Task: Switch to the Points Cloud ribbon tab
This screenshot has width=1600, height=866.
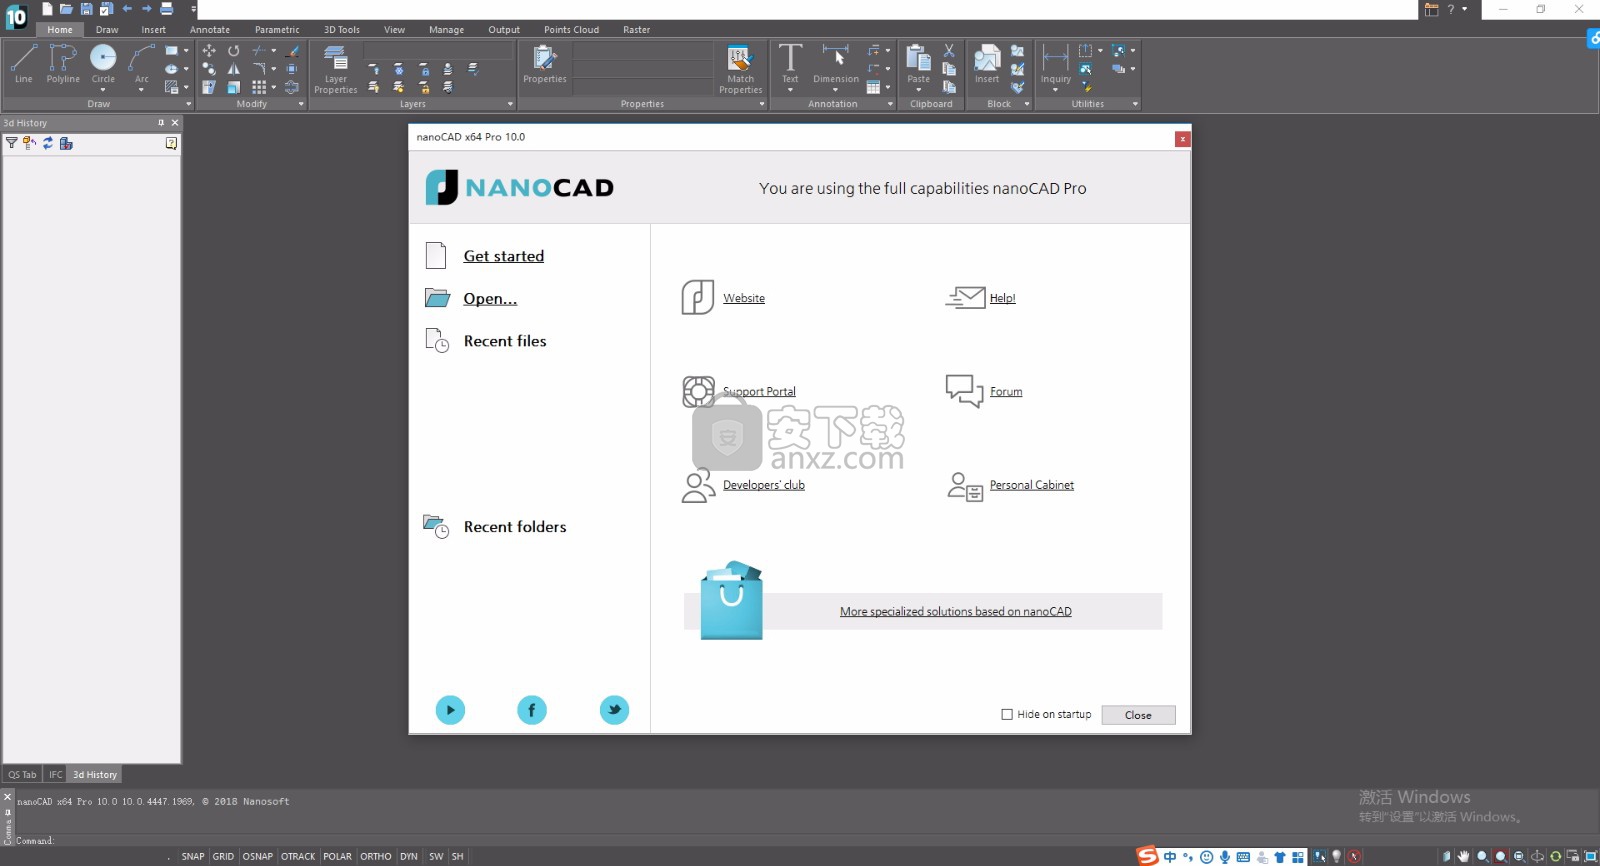Action: pos(572,30)
